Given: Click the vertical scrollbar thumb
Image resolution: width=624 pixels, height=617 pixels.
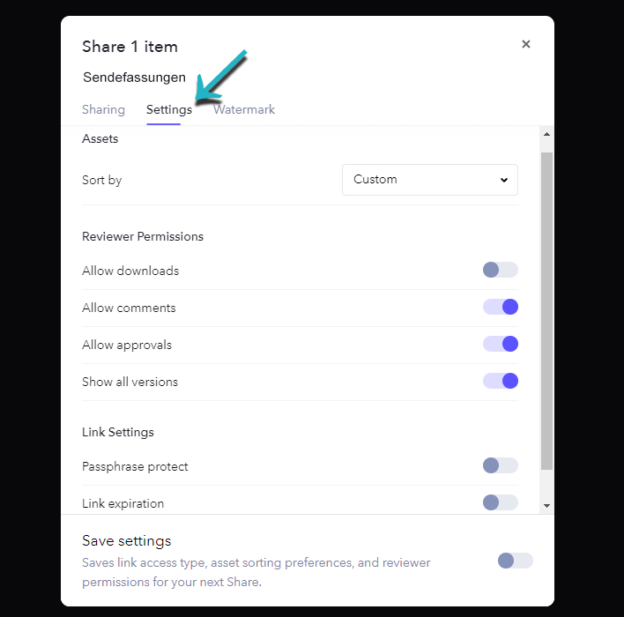Looking at the screenshot, I should [546, 310].
